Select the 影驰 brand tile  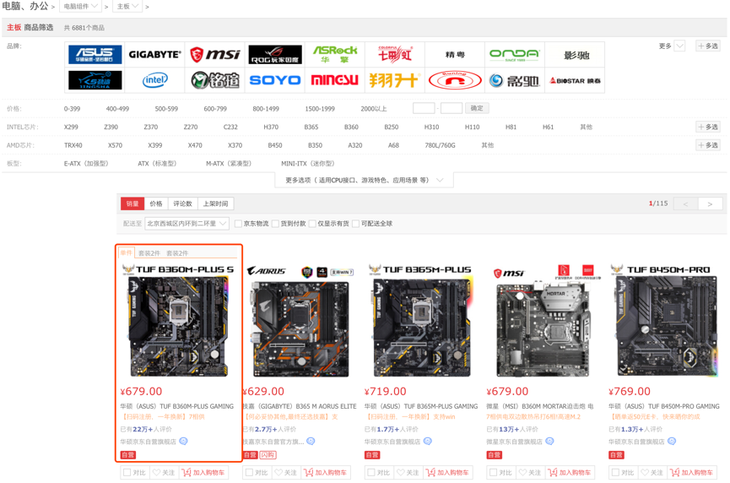pos(576,55)
